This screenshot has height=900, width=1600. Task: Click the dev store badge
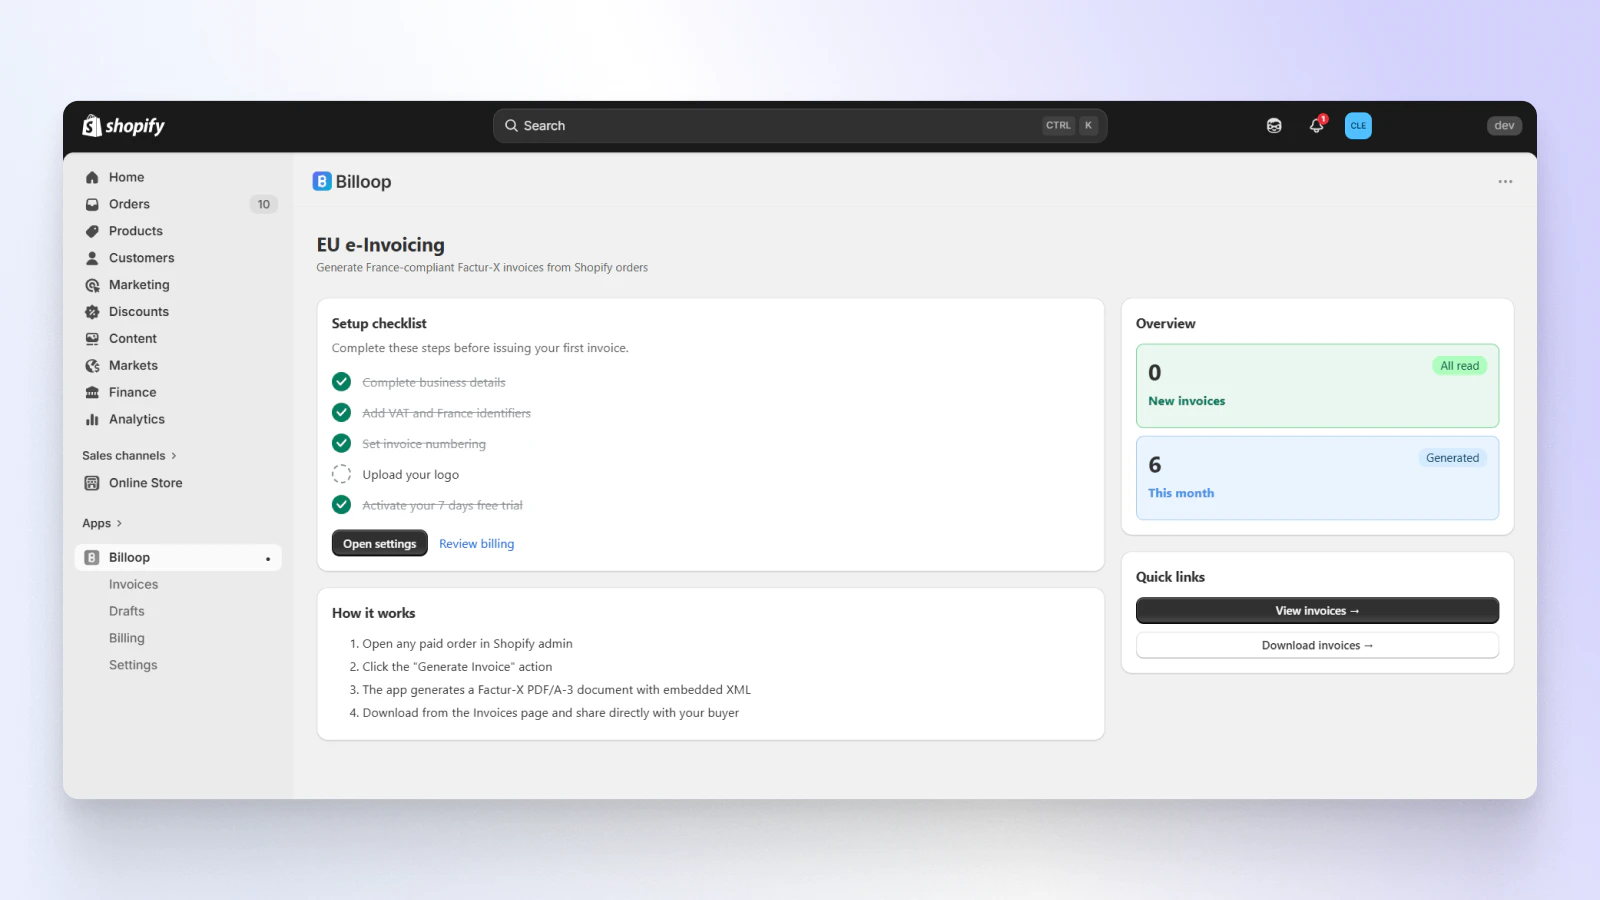[1504, 126]
